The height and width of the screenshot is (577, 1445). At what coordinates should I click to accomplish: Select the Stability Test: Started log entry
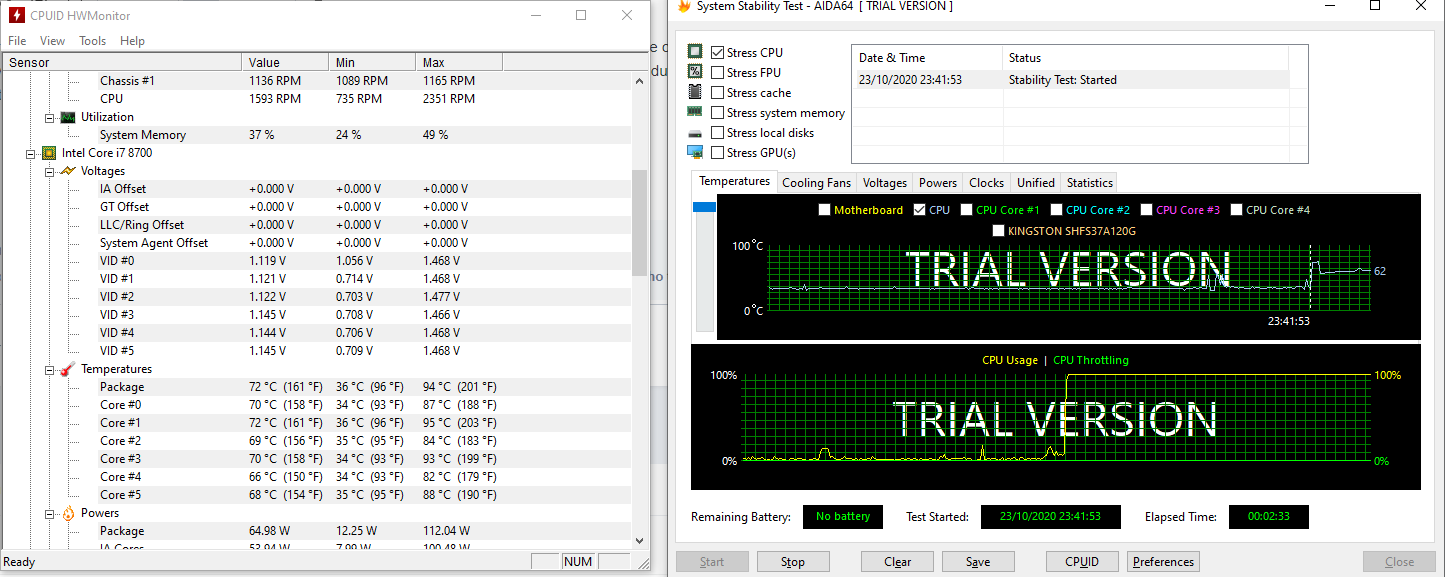click(1071, 80)
